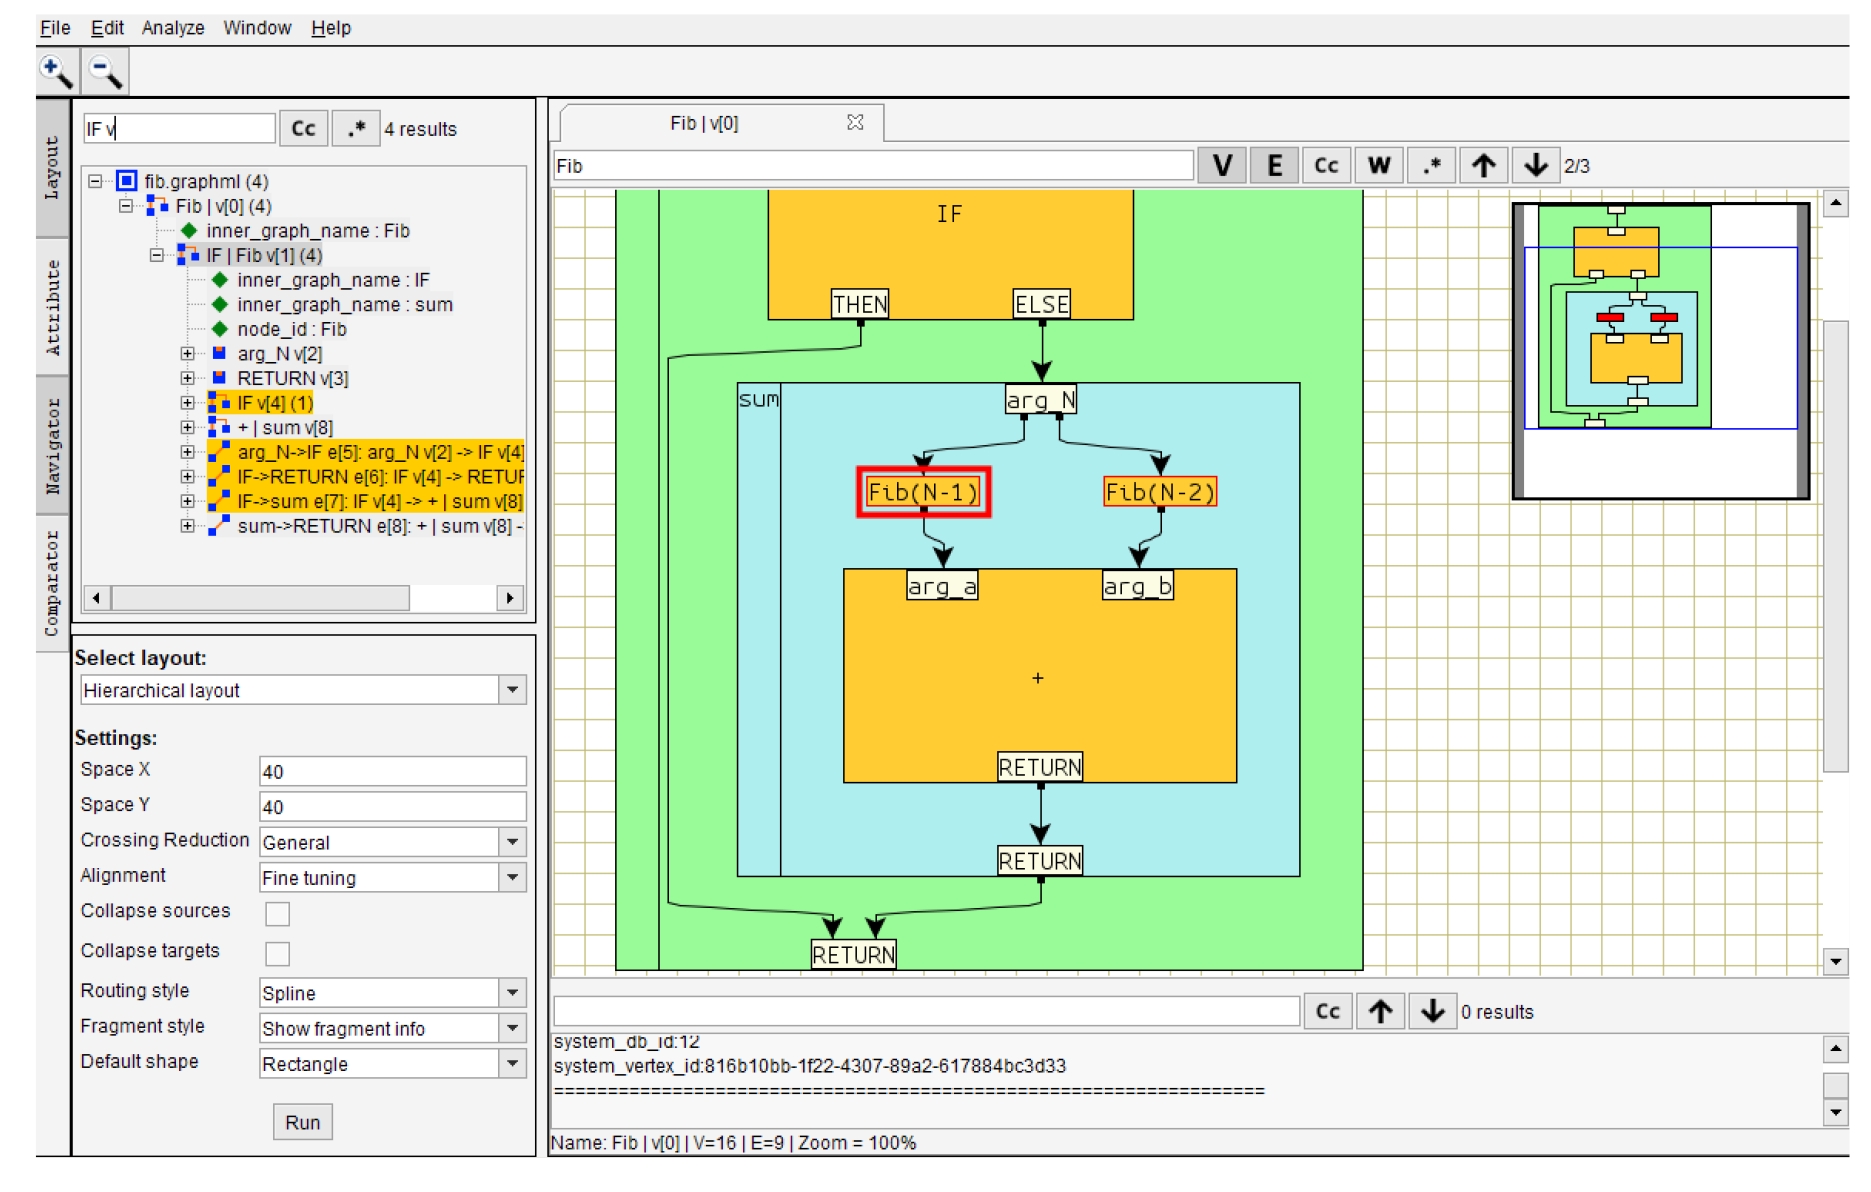Image resolution: width=1871 pixels, height=1192 pixels.
Task: Click the zoom in magnifier icon
Action: (55, 71)
